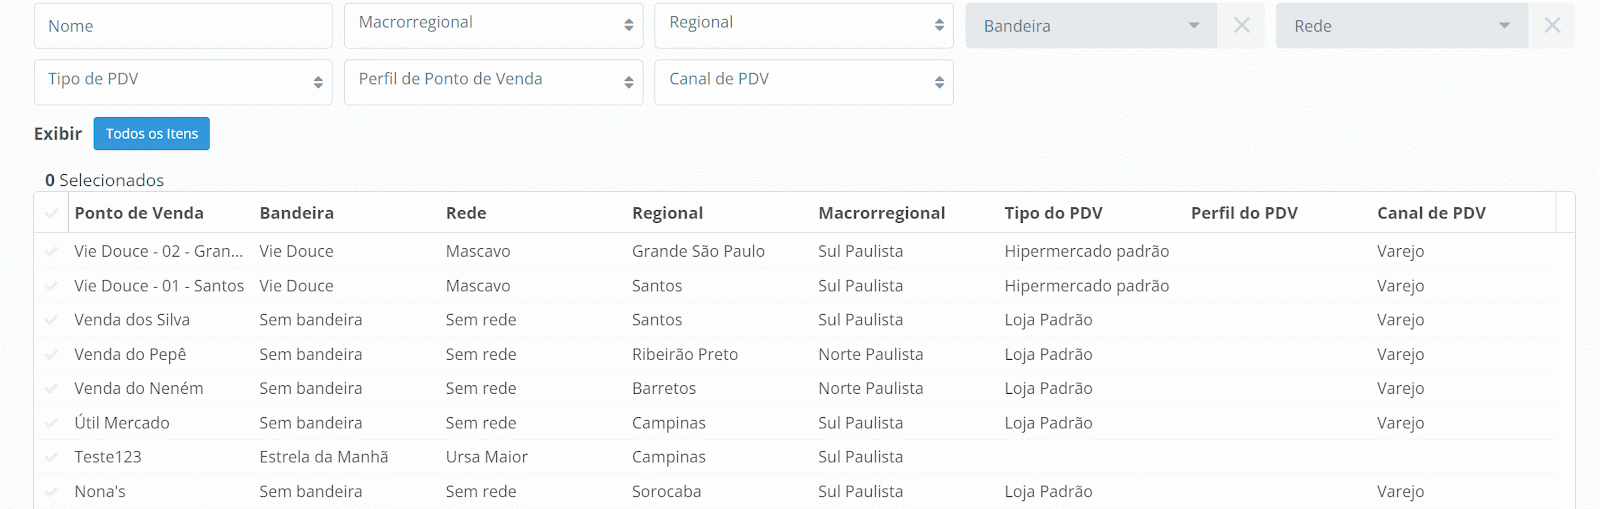
Task: Expand the Rede combo box
Action: click(x=1401, y=26)
